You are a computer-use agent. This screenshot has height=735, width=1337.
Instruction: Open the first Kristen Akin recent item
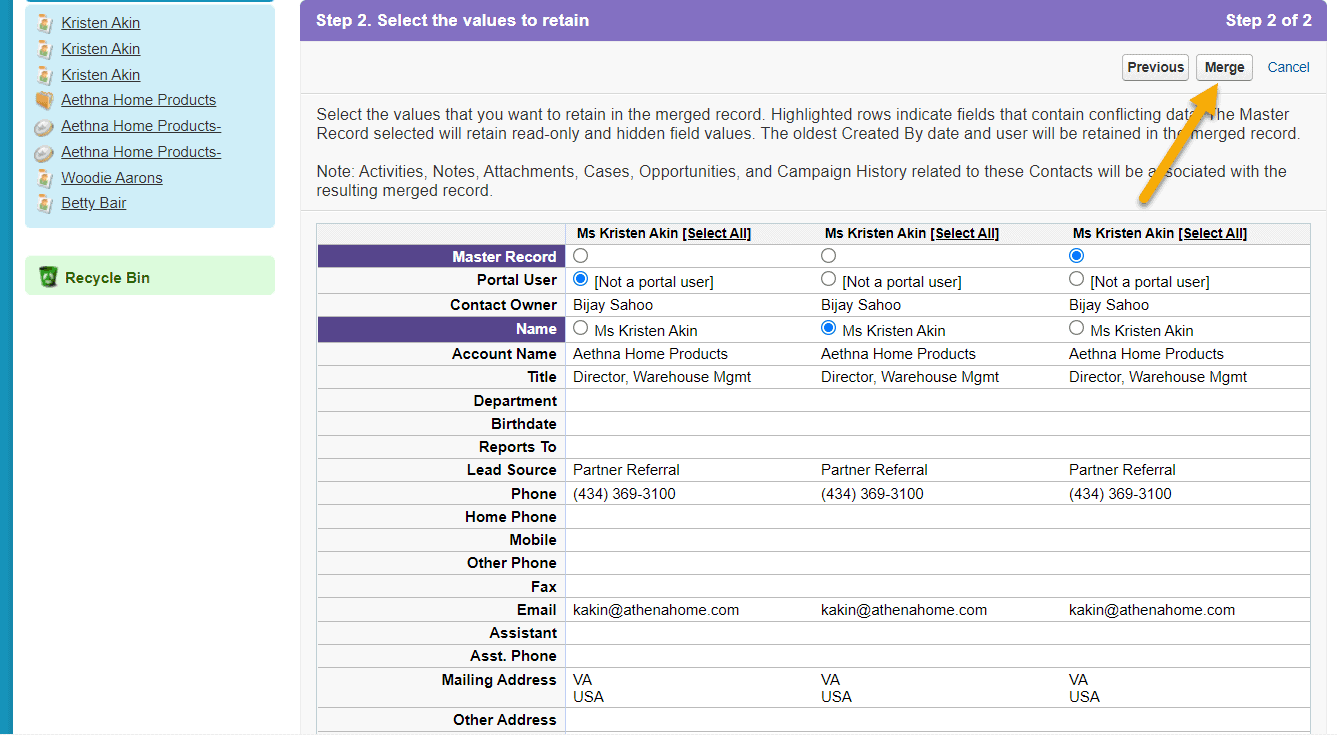pos(100,22)
